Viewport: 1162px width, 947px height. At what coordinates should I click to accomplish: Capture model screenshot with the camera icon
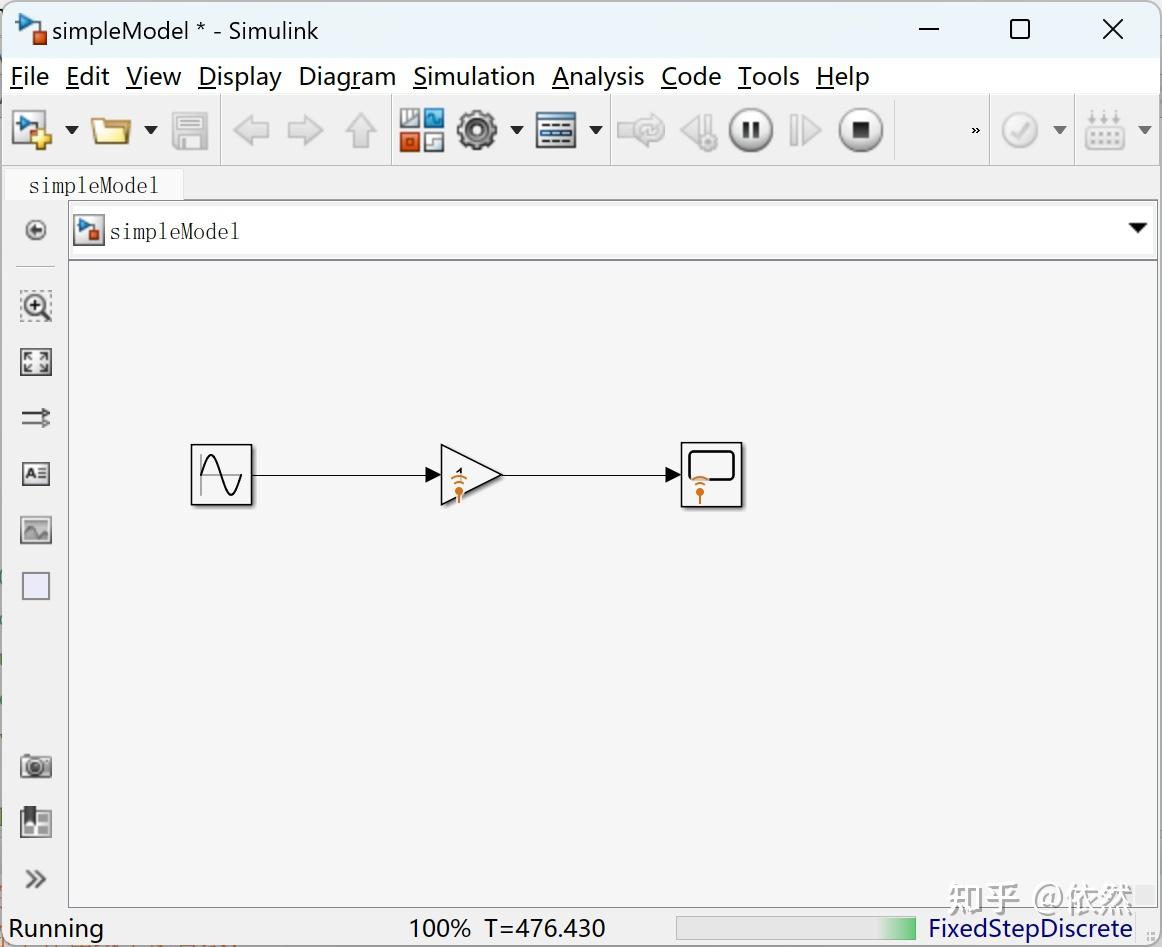click(x=36, y=766)
